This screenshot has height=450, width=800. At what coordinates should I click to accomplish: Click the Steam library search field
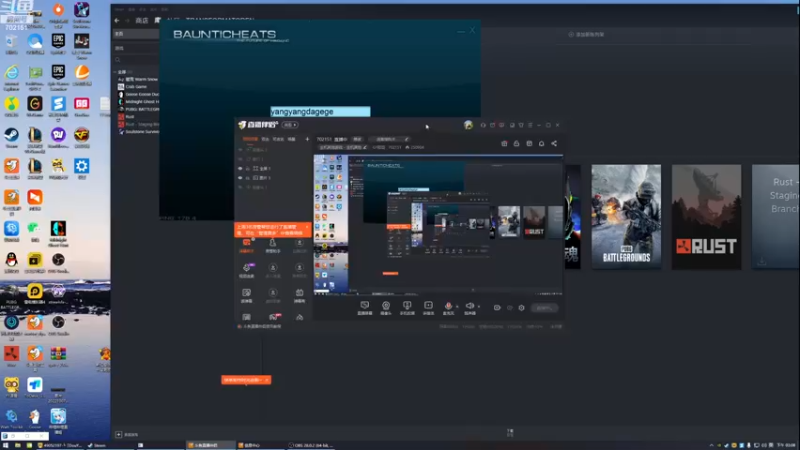click(136, 60)
